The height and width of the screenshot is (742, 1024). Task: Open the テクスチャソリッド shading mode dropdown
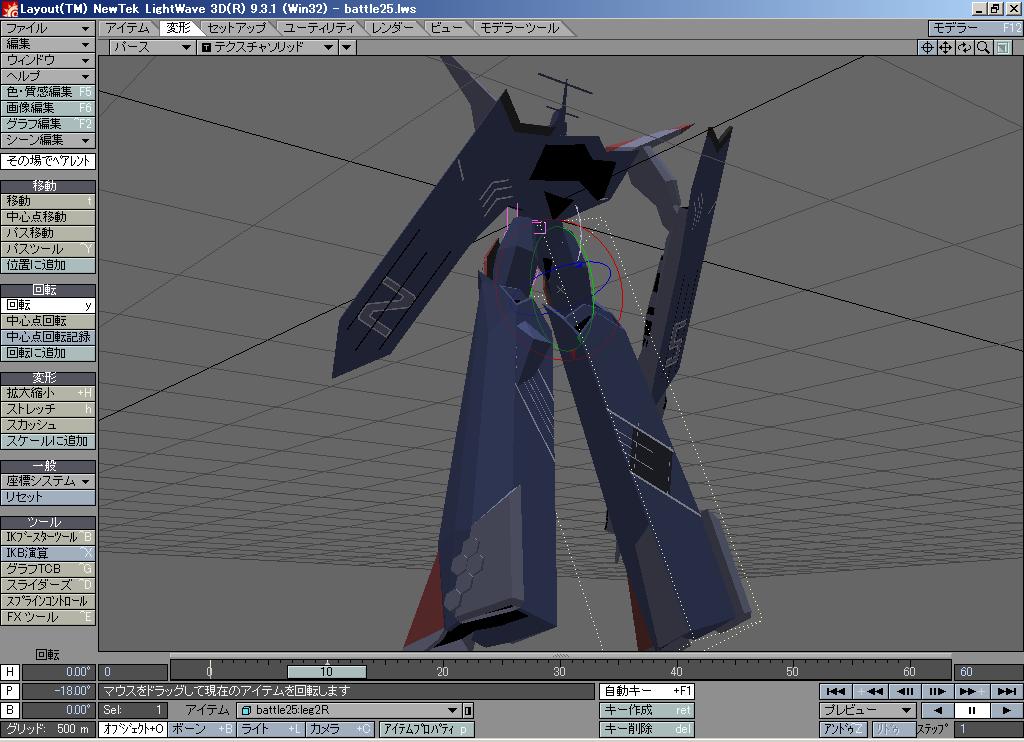pos(267,47)
